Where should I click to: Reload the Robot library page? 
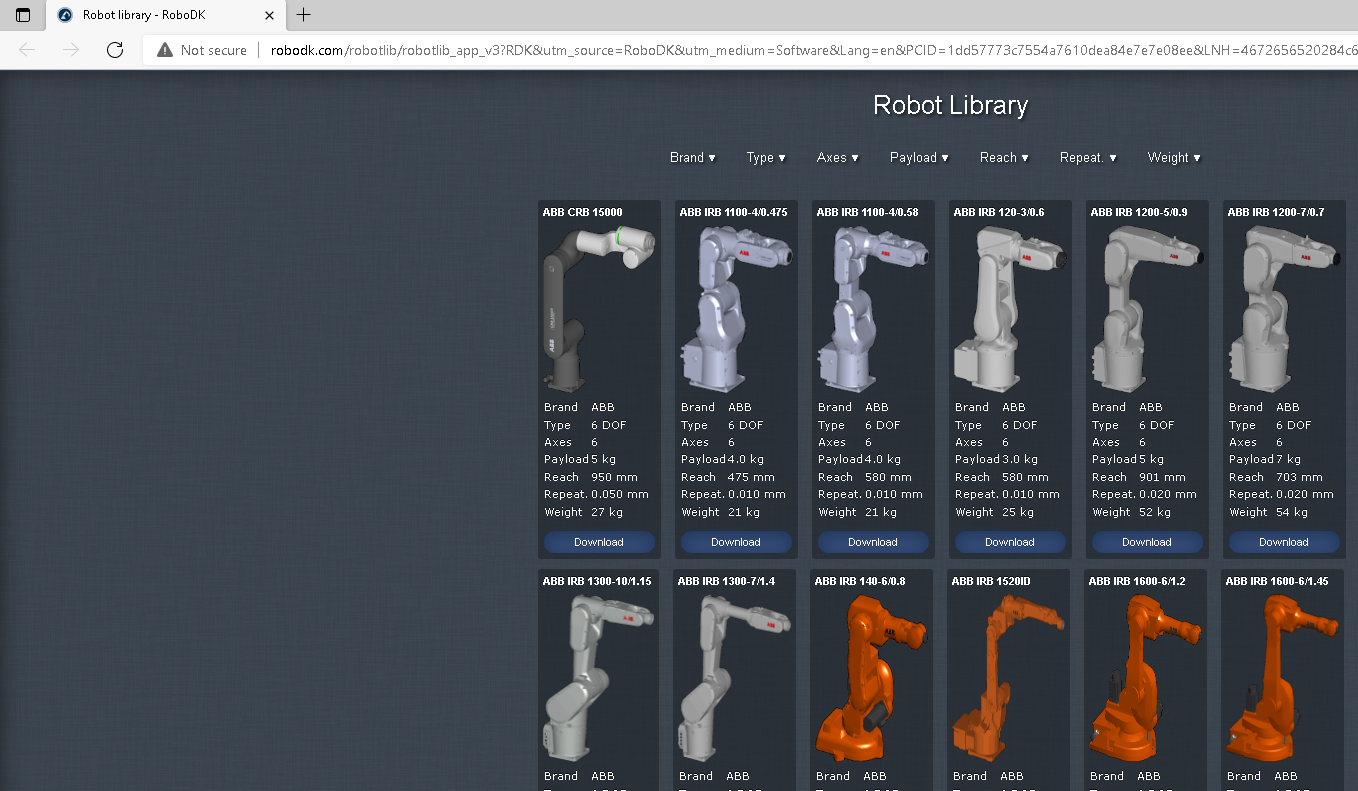(115, 50)
